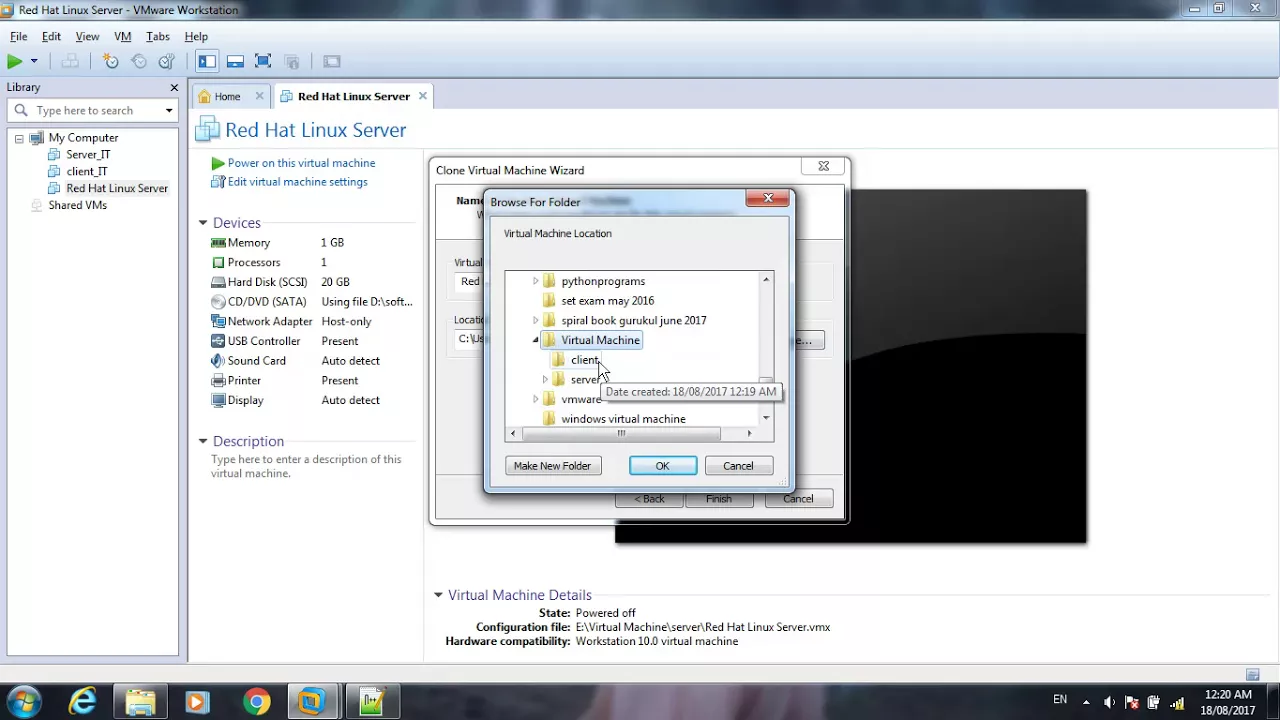1280x720 pixels.
Task: Expand the pythonprograms folder
Action: (x=536, y=281)
